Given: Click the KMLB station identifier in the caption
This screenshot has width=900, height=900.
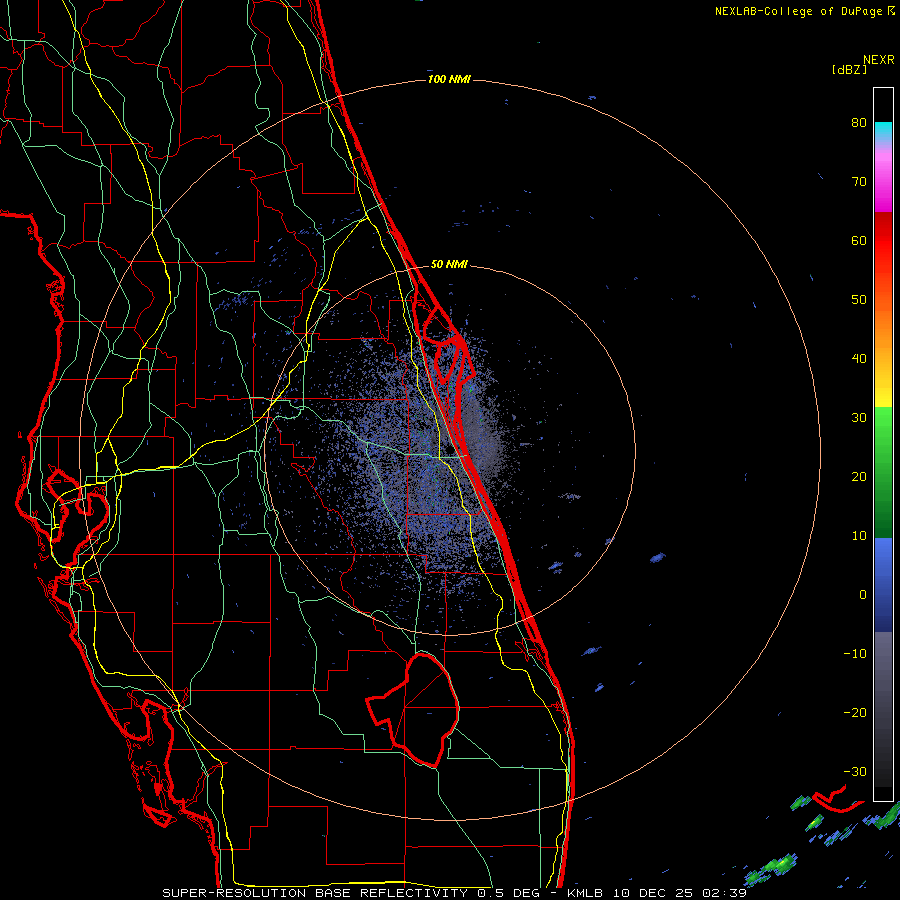Looking at the screenshot, I should (x=588, y=893).
